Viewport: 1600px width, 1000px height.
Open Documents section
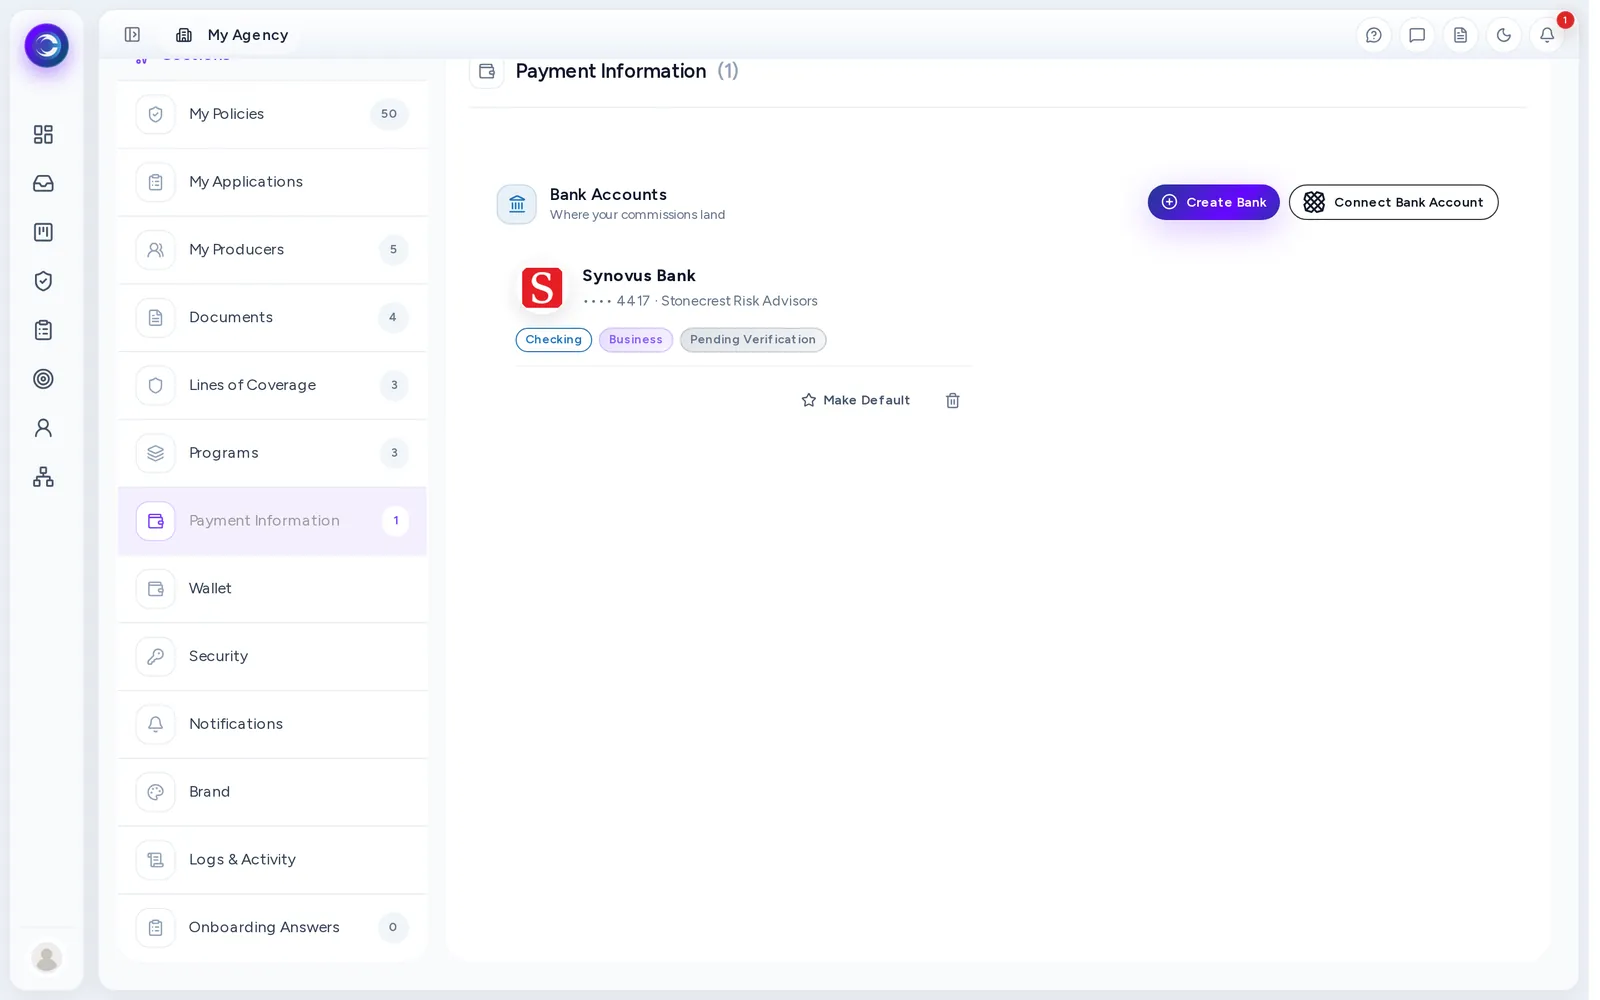(x=272, y=318)
